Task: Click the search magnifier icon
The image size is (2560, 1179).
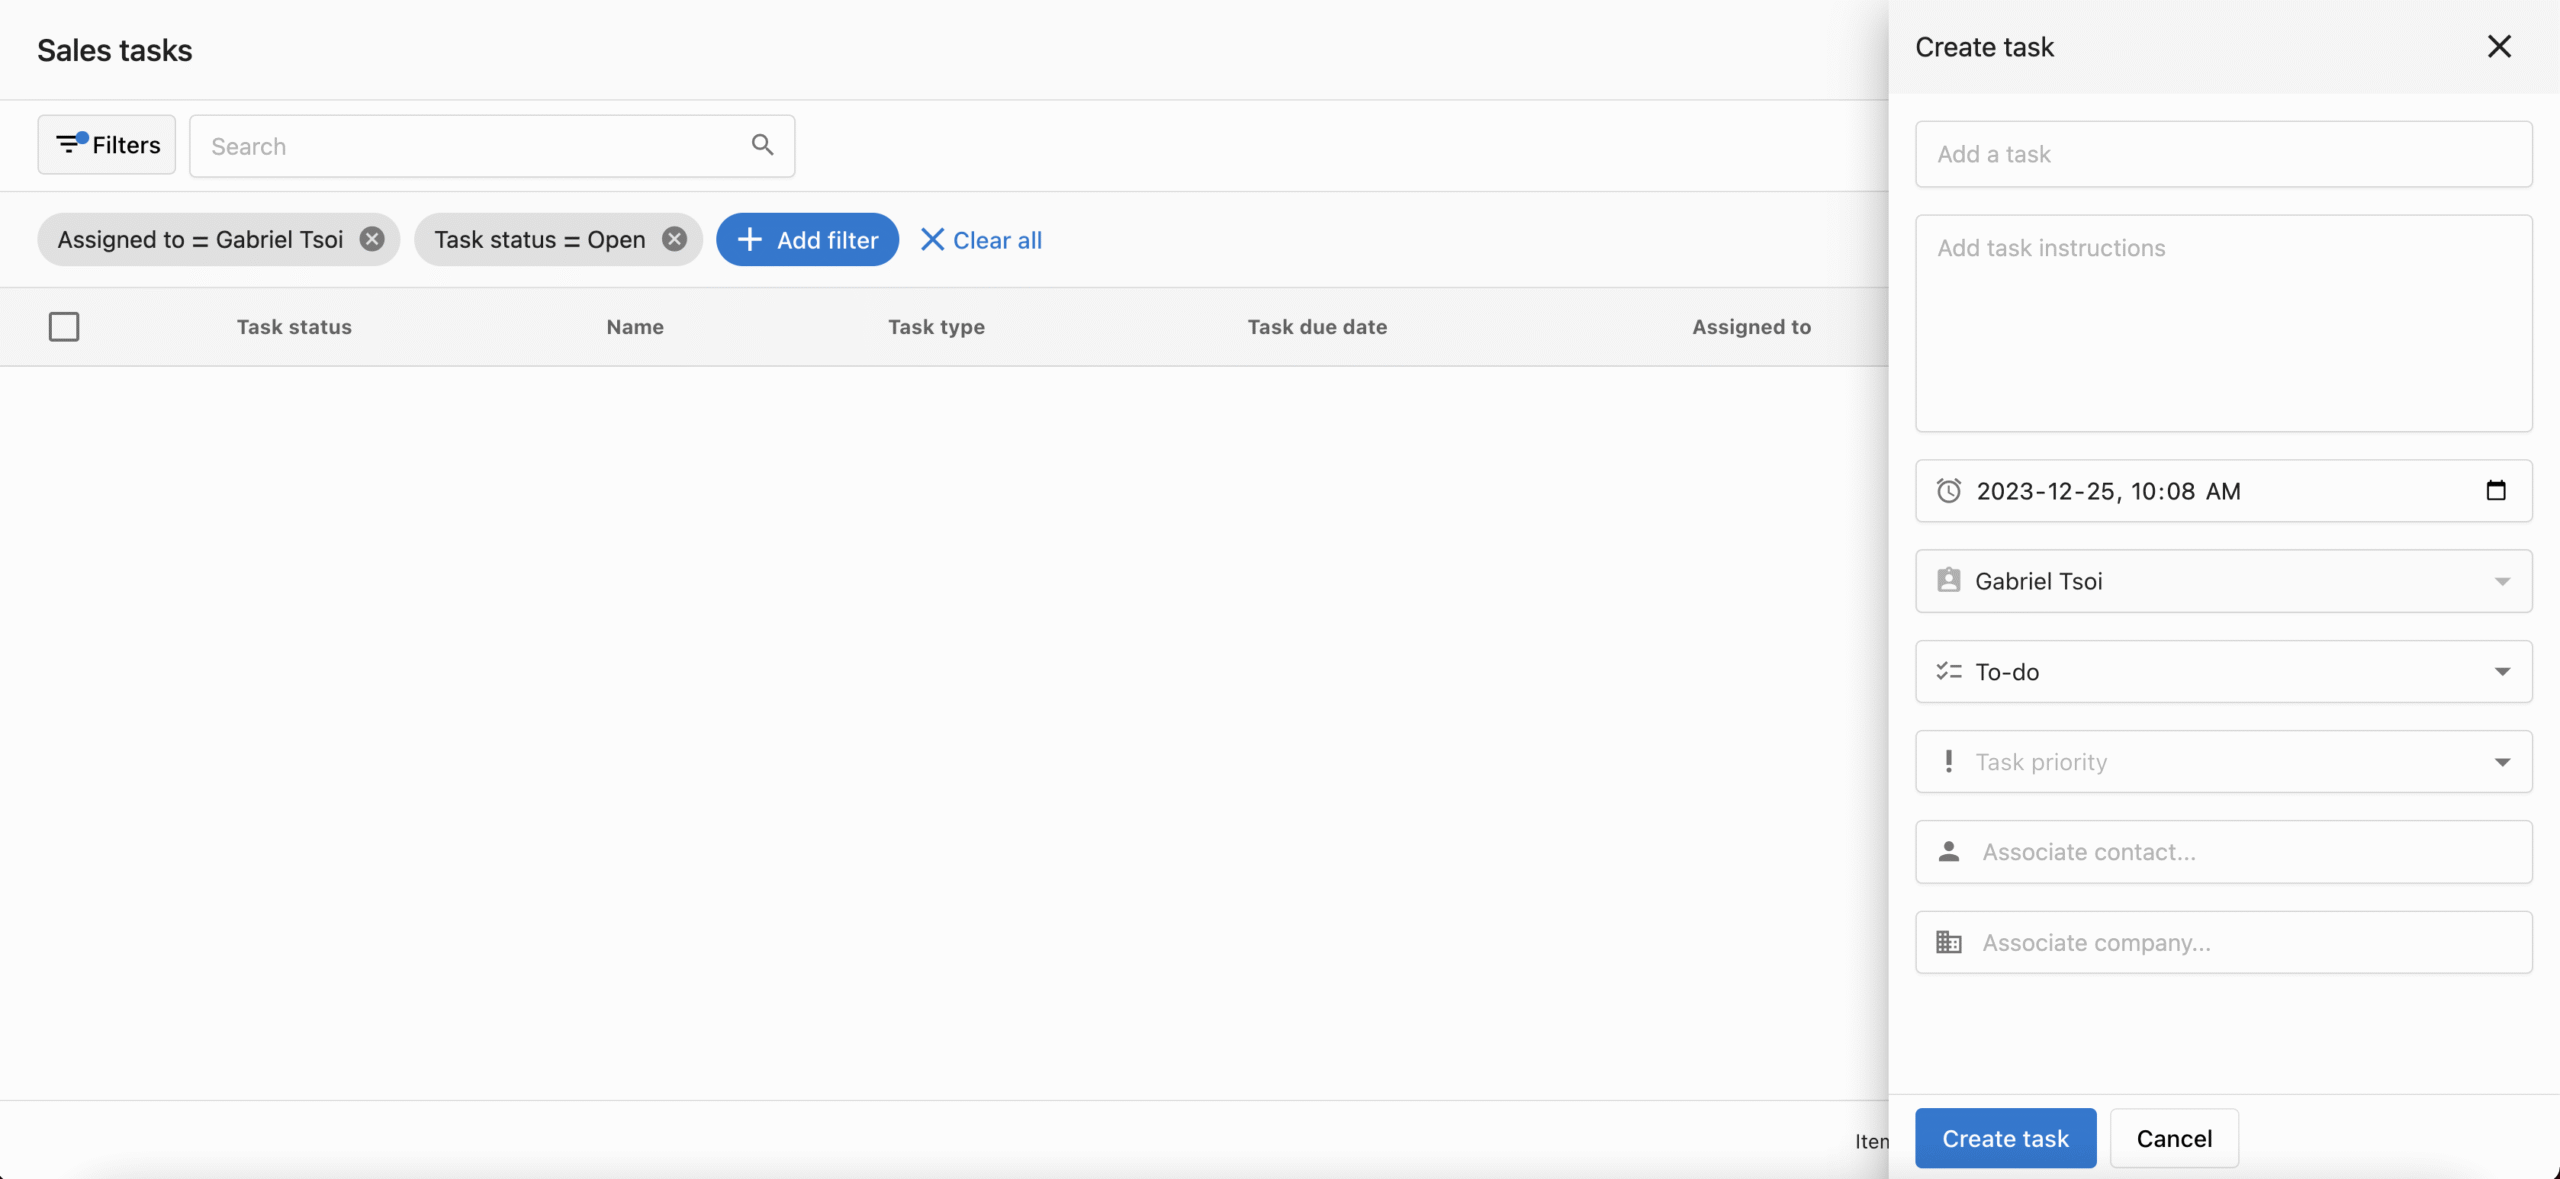Action: tap(762, 146)
